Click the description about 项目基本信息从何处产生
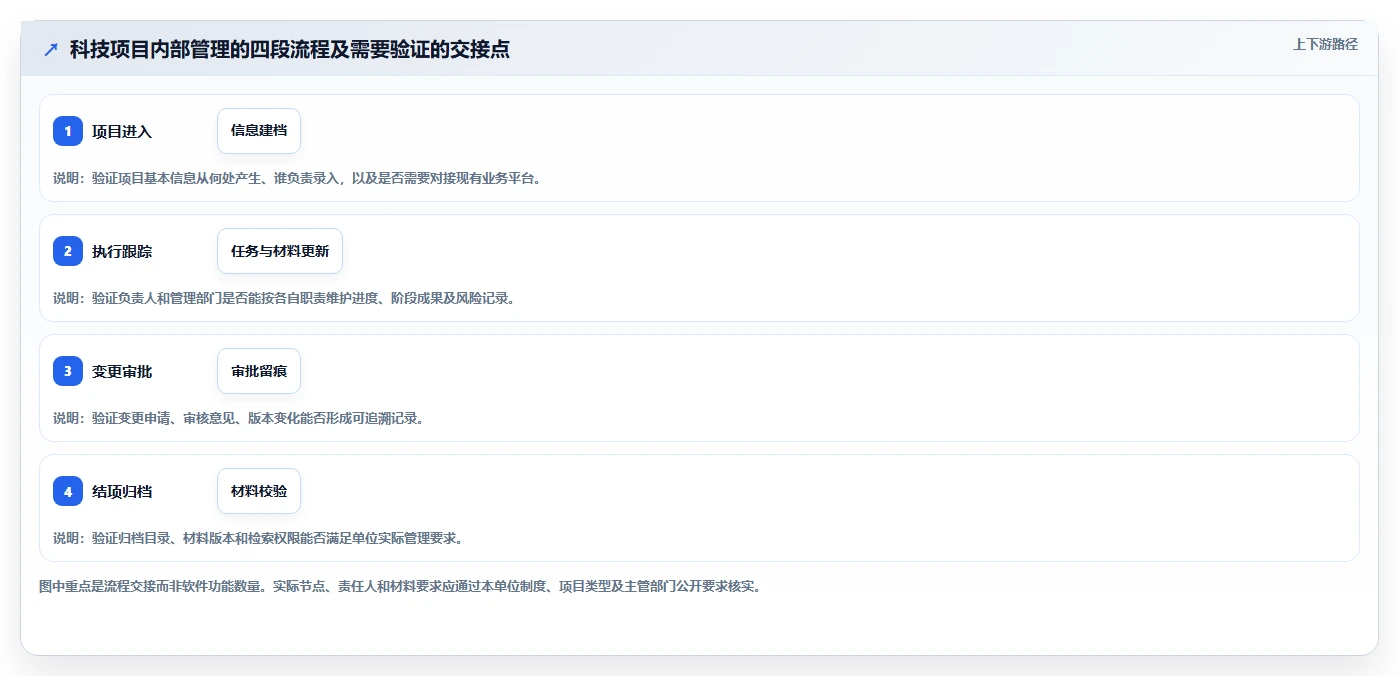This screenshot has height=676, width=1399. [297, 178]
